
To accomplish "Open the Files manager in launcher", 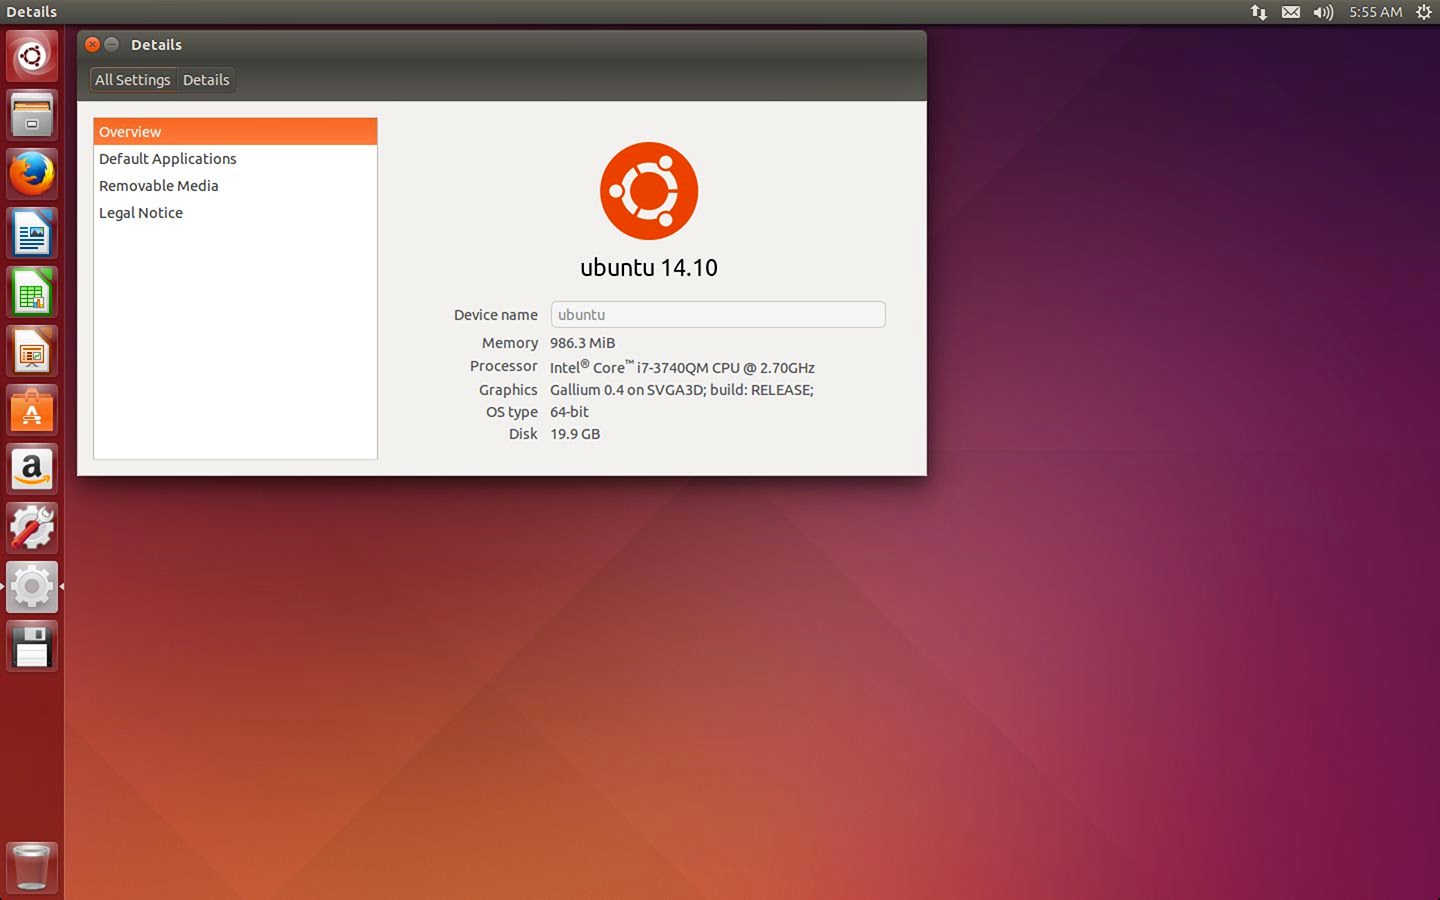I will point(32,115).
